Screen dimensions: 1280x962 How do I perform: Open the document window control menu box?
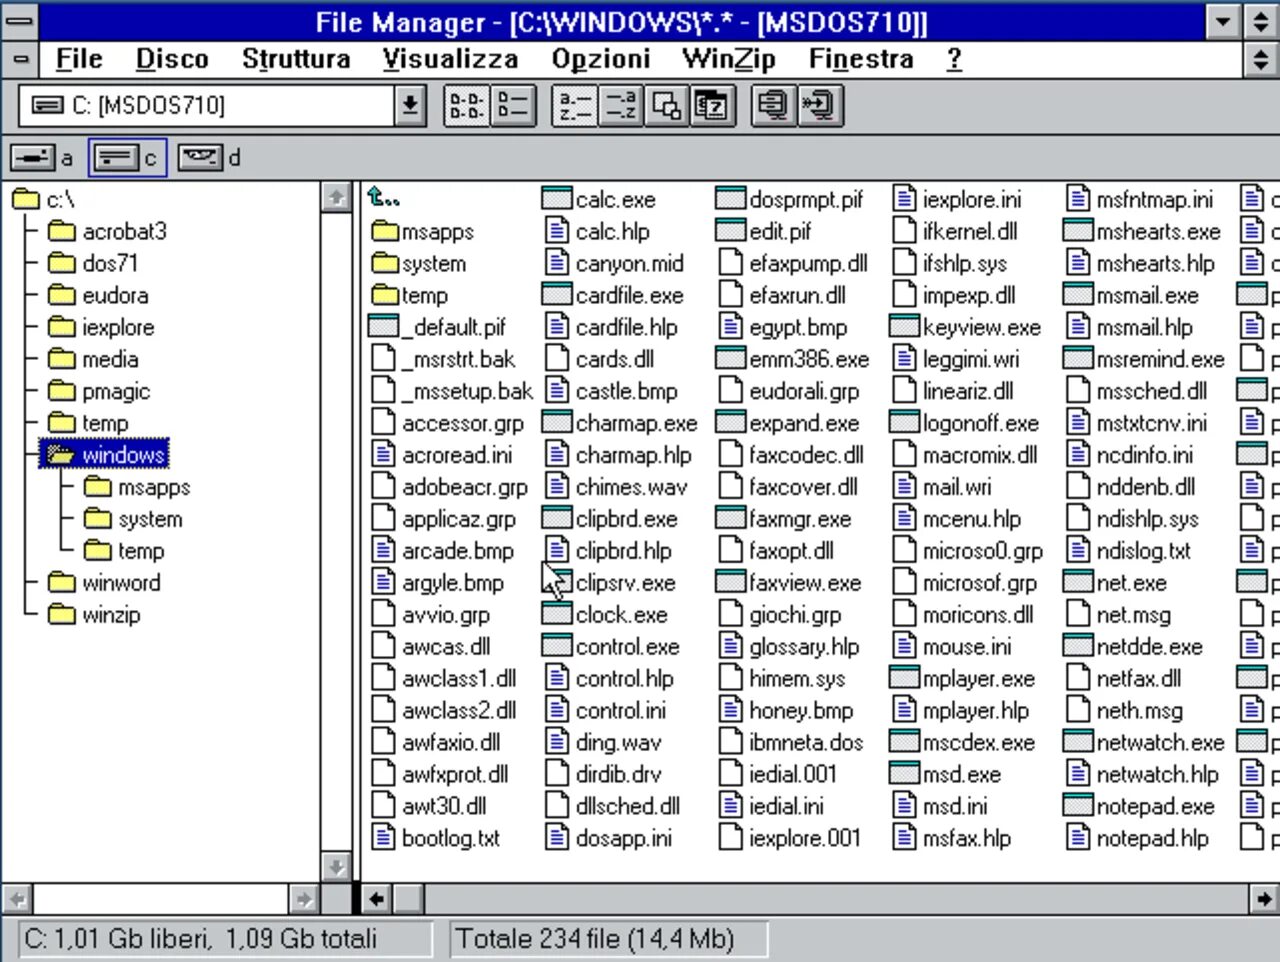pyautogui.click(x=20, y=59)
